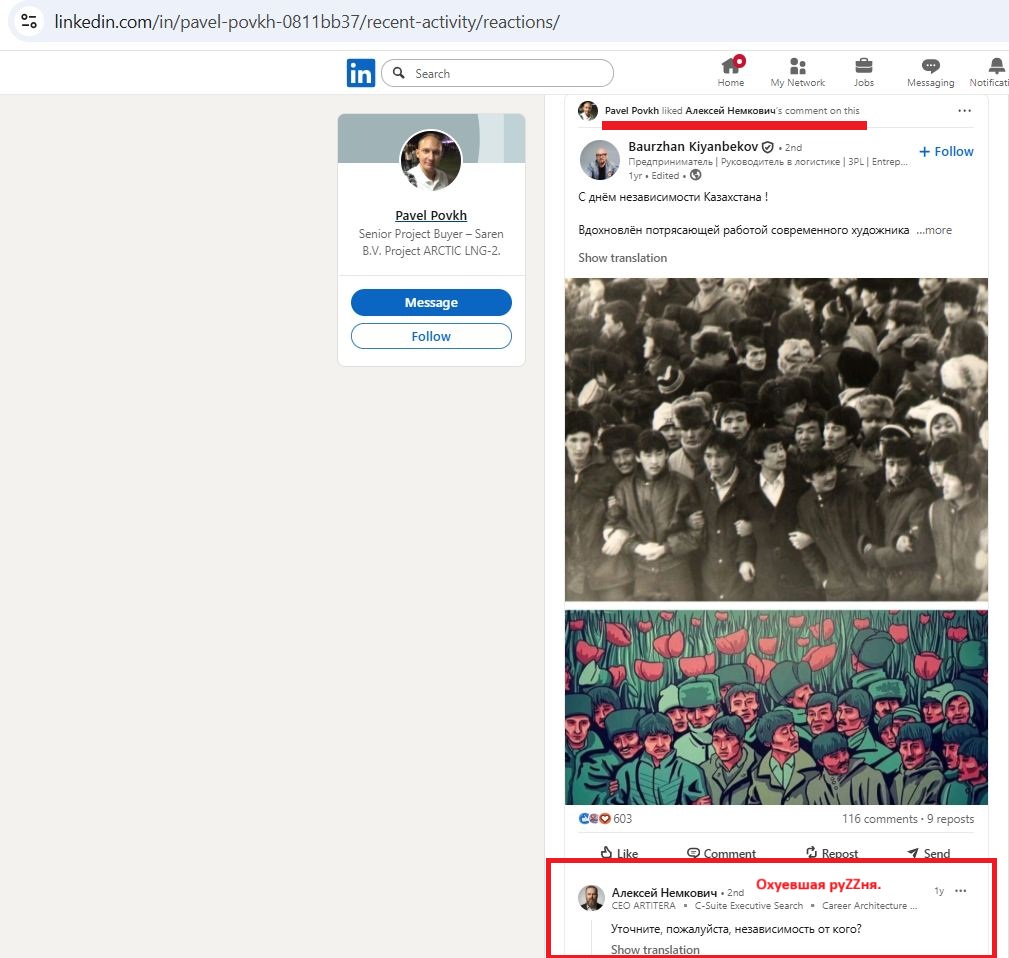Follow Baurzhan Kiyanbekov

[x=946, y=151]
